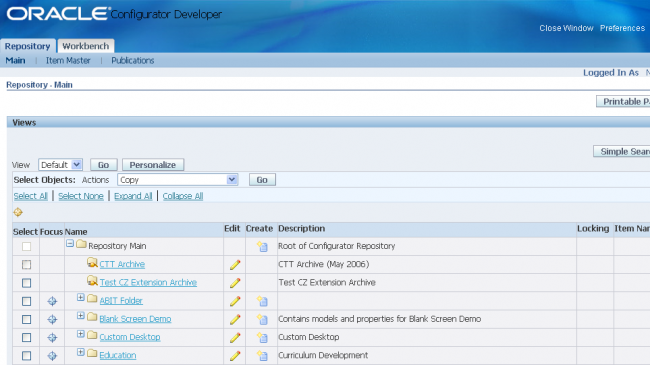Click the ABIT Folder folder icon
Viewport: 650px width, 365px height.
(92, 299)
